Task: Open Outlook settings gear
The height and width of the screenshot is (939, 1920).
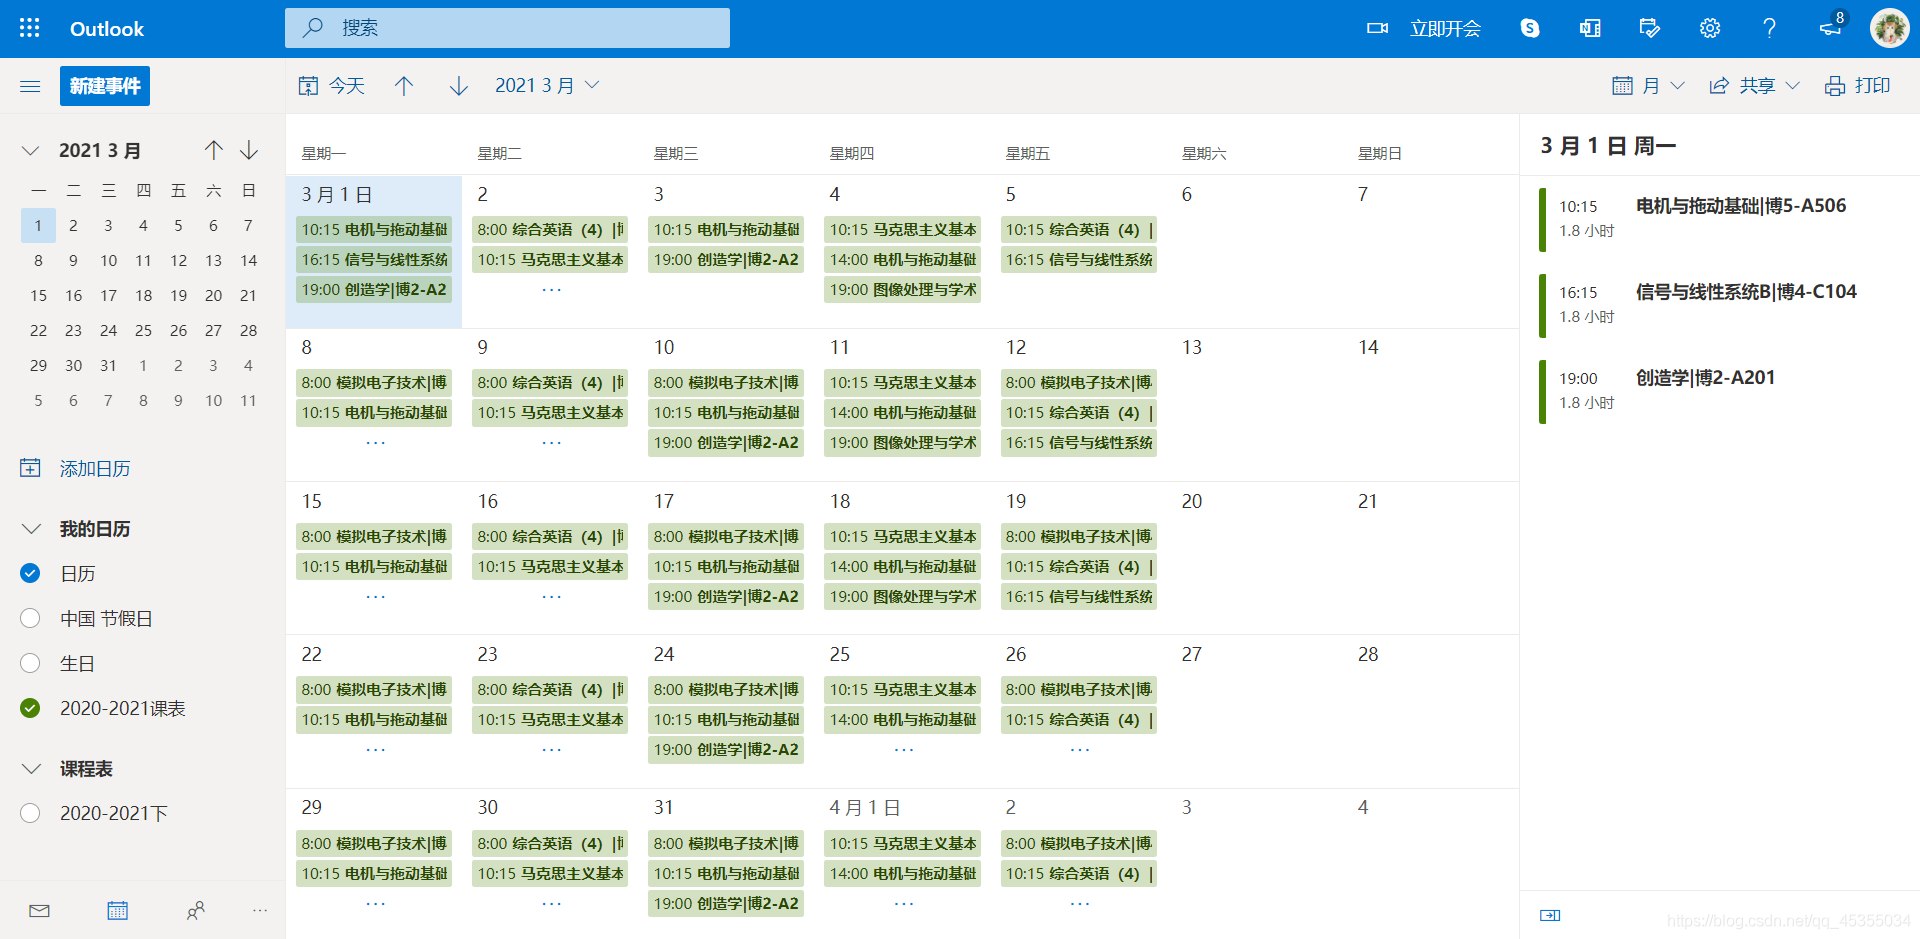Action: coord(1710,28)
